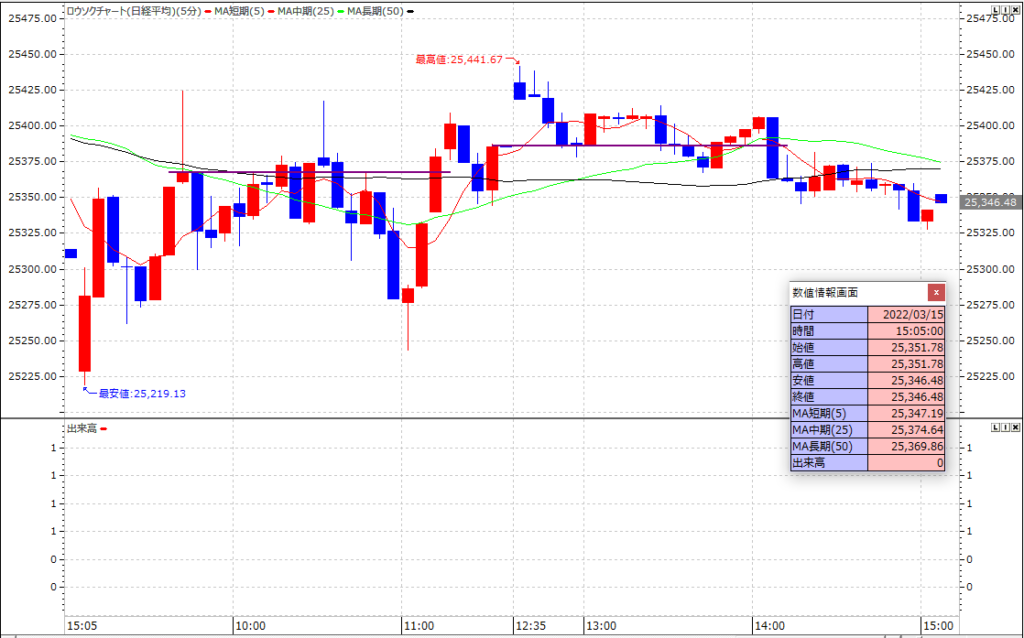1024x638 pixels.
Task: Click the red color marker after ロウソクチャート legend
Action: [208, 11]
